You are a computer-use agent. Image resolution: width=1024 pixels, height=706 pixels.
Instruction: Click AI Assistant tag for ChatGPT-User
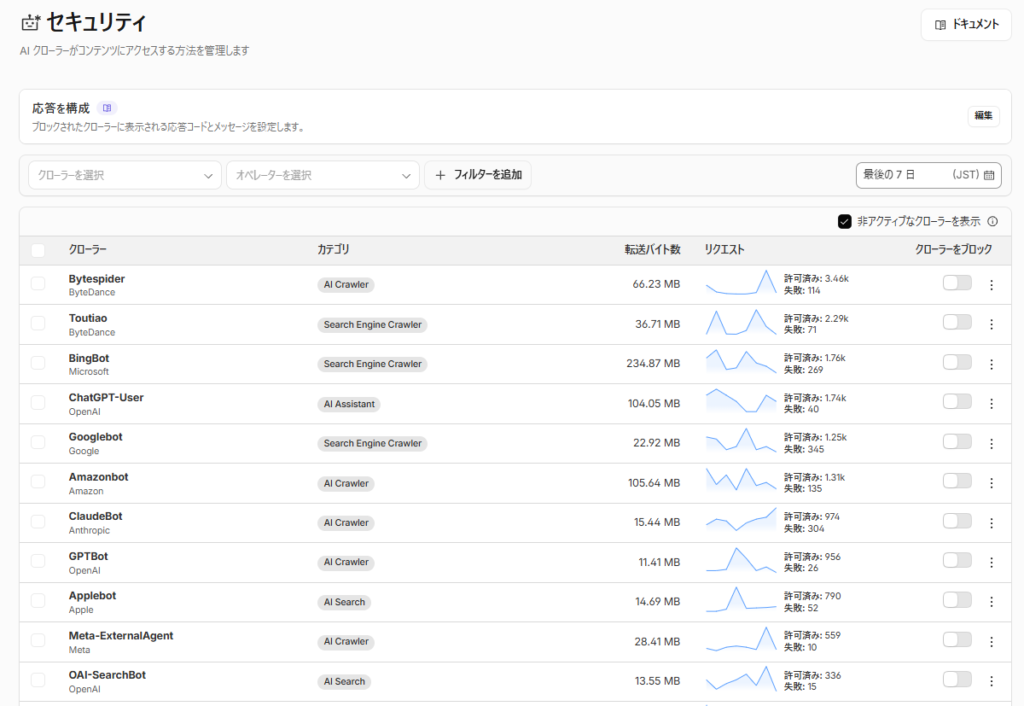[x=349, y=404]
